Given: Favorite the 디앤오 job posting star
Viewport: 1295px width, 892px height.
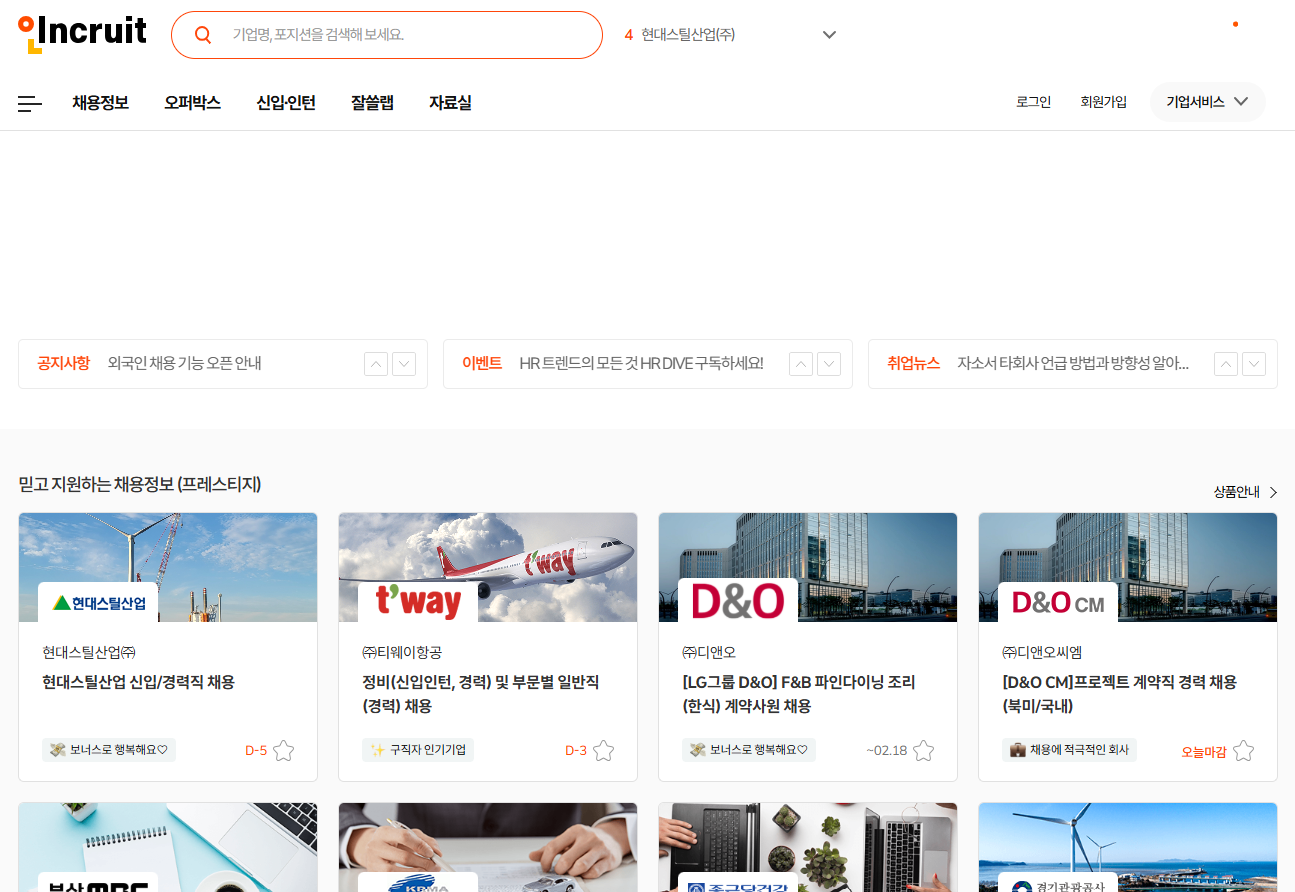Looking at the screenshot, I should pos(924,750).
